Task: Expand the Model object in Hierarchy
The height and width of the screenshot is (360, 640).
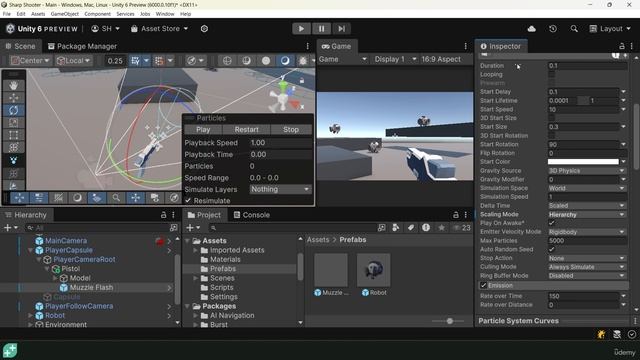Action: coord(56,278)
